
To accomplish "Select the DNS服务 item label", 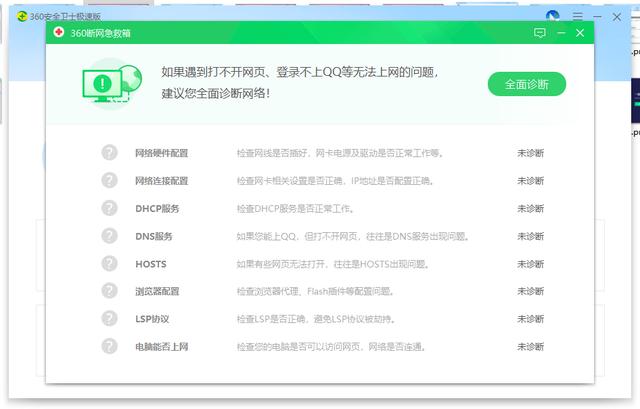I will [x=154, y=236].
